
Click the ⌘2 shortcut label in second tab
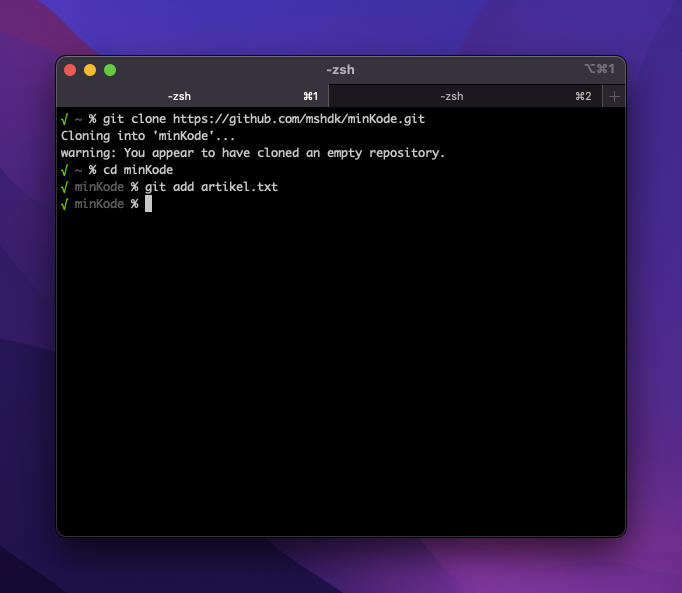[583, 96]
